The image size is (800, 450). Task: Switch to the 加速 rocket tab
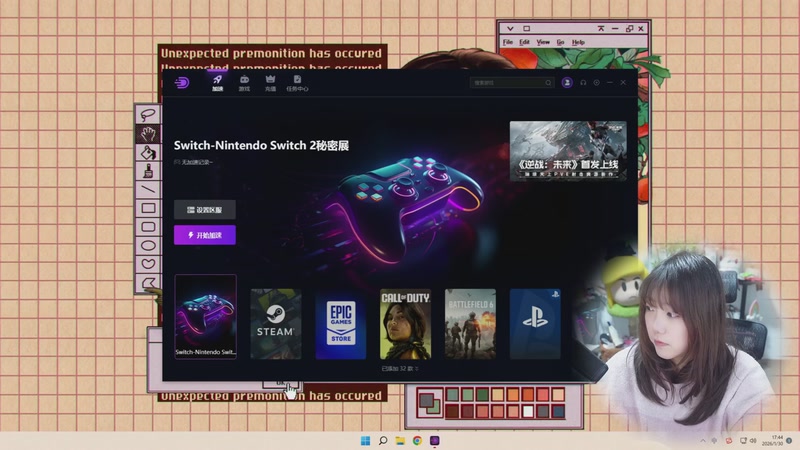pos(218,83)
